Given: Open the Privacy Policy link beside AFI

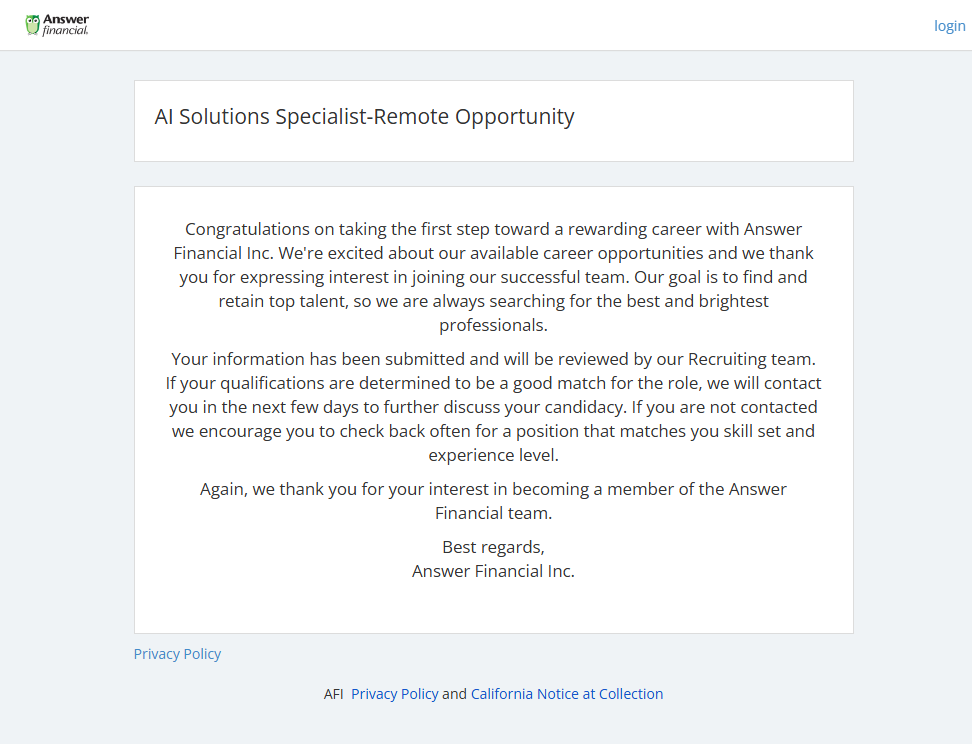Looking at the screenshot, I should [394, 694].
